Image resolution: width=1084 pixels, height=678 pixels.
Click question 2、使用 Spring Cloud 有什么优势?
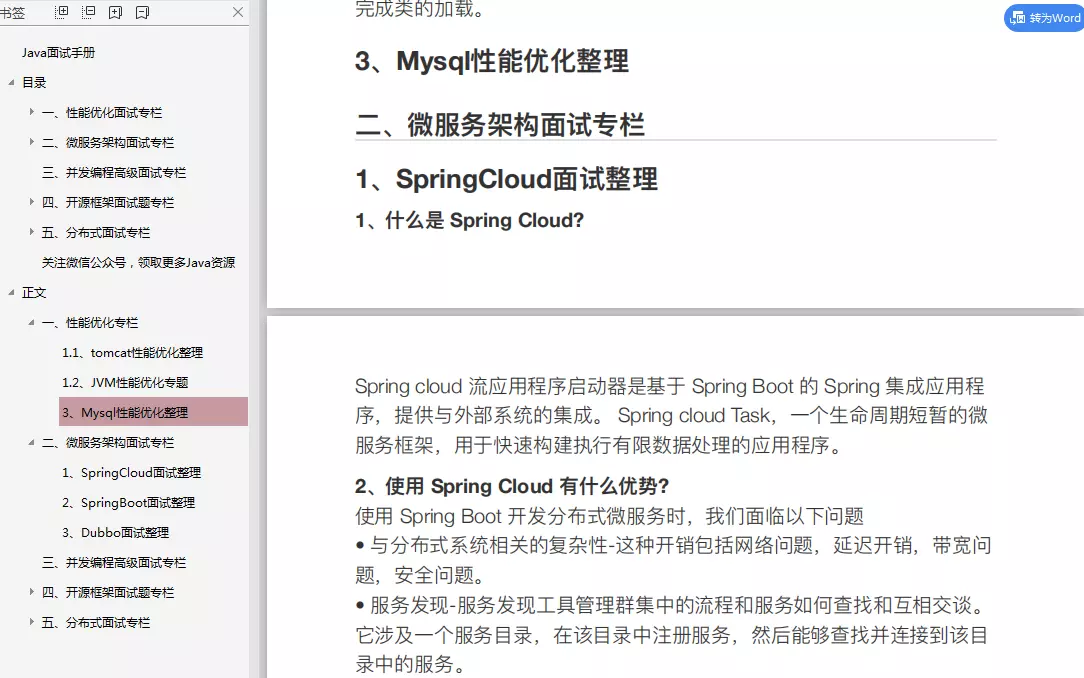point(512,486)
